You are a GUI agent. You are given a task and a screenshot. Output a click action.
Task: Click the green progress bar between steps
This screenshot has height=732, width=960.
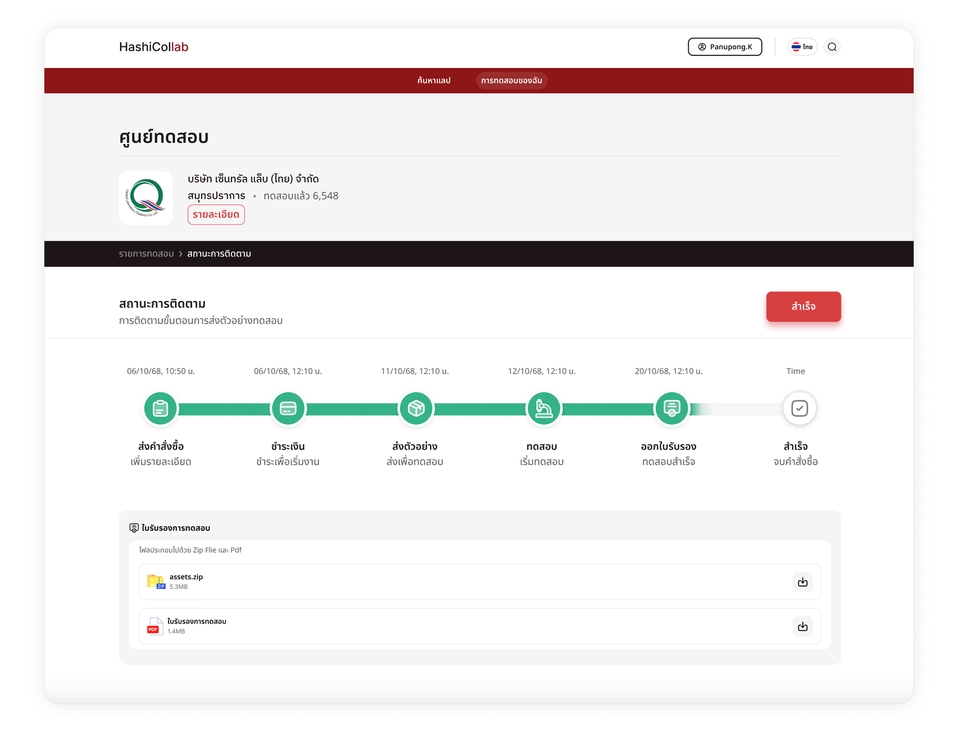coord(352,409)
